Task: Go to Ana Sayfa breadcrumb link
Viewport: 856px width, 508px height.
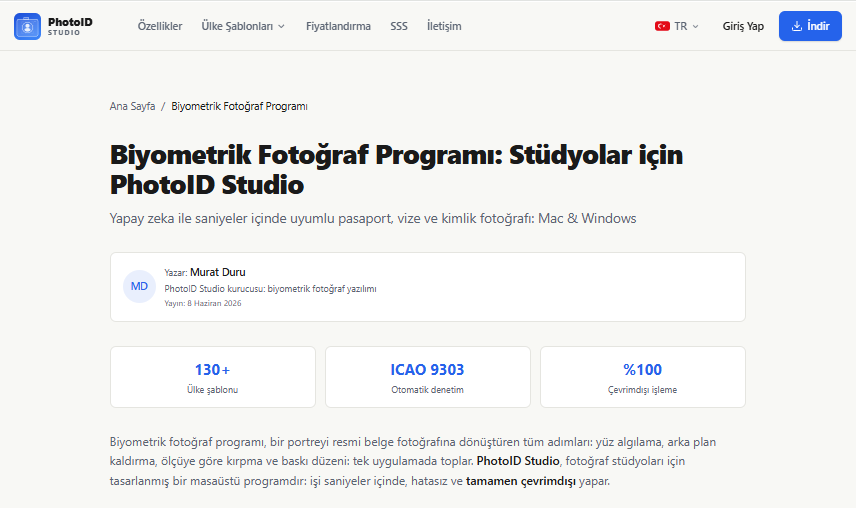Action: (x=133, y=106)
